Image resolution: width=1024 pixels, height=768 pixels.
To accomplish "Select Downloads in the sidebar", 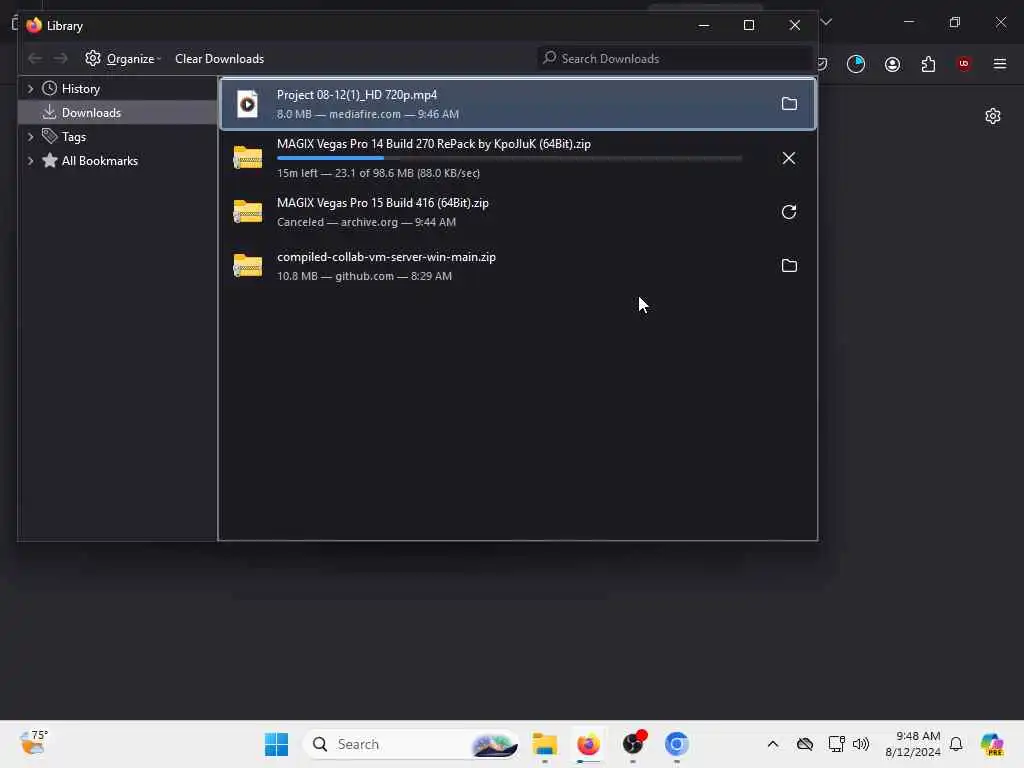I will pyautogui.click(x=91, y=113).
